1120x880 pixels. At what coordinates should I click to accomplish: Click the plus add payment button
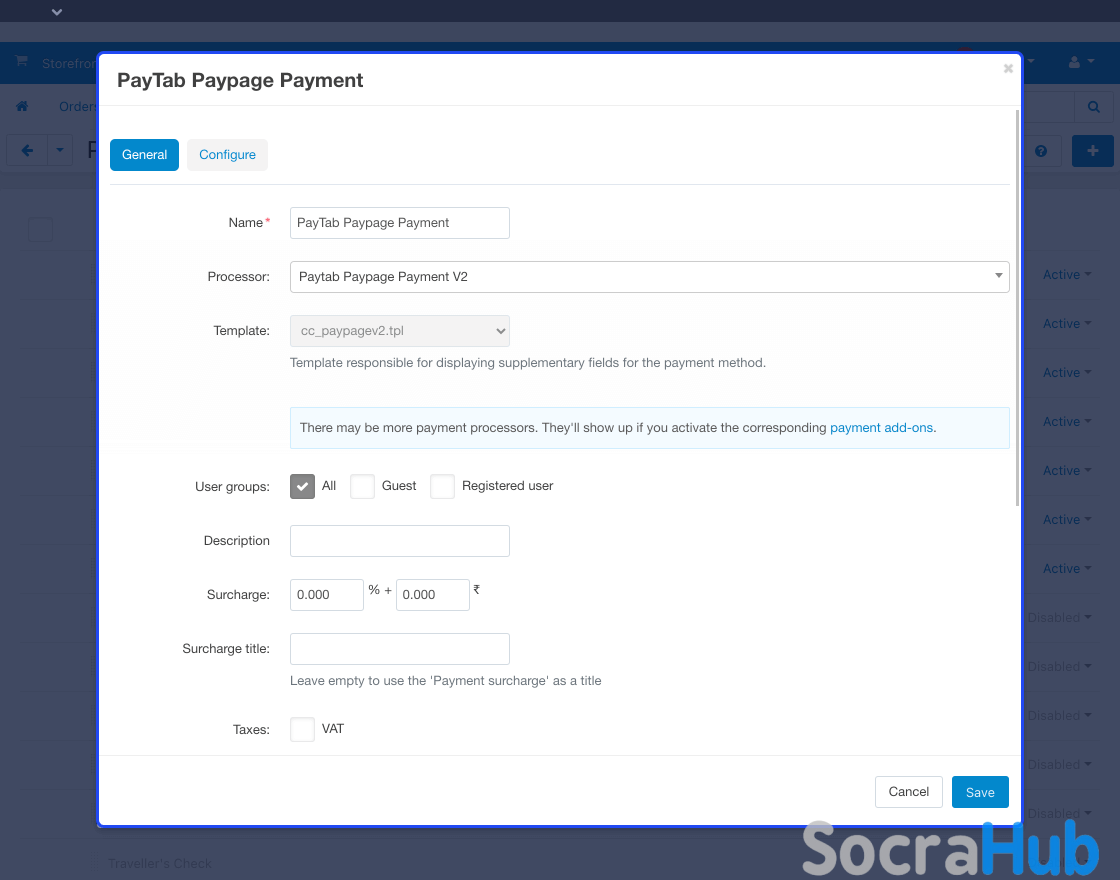1092,151
